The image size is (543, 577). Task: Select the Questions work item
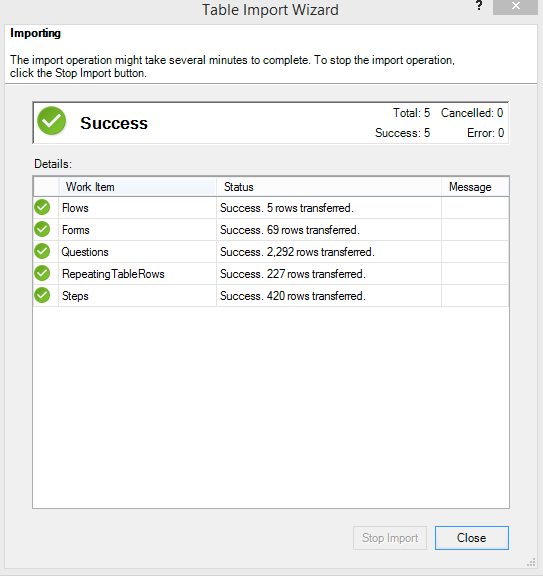point(85,252)
